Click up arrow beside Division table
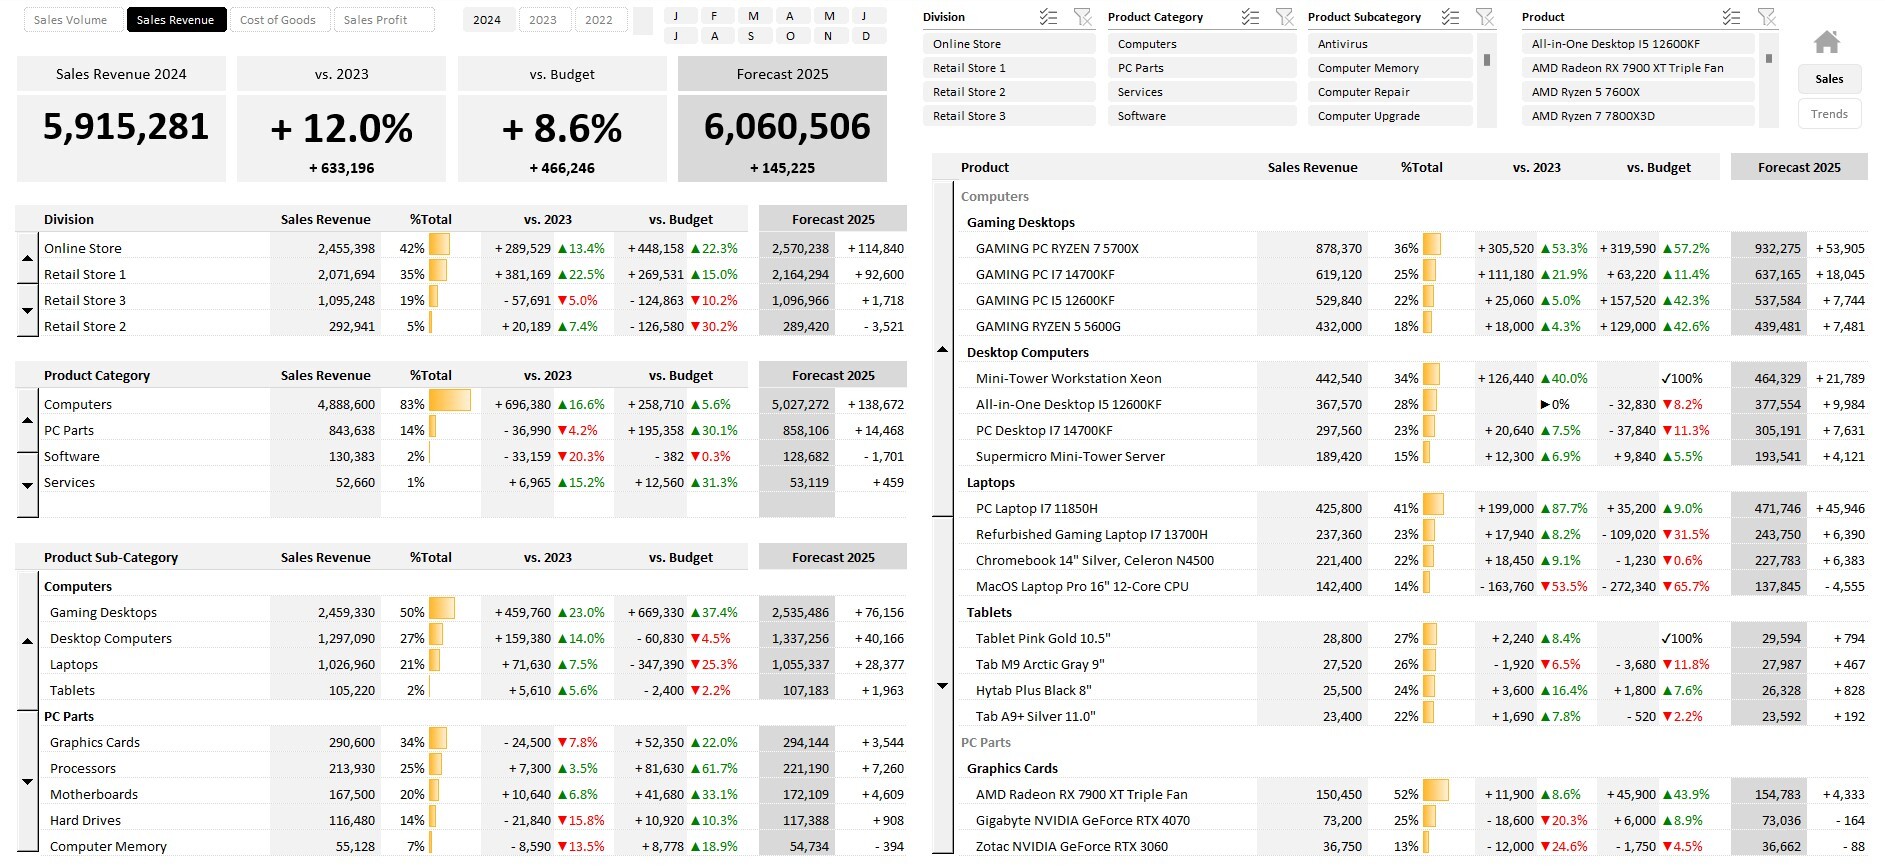 coord(27,259)
